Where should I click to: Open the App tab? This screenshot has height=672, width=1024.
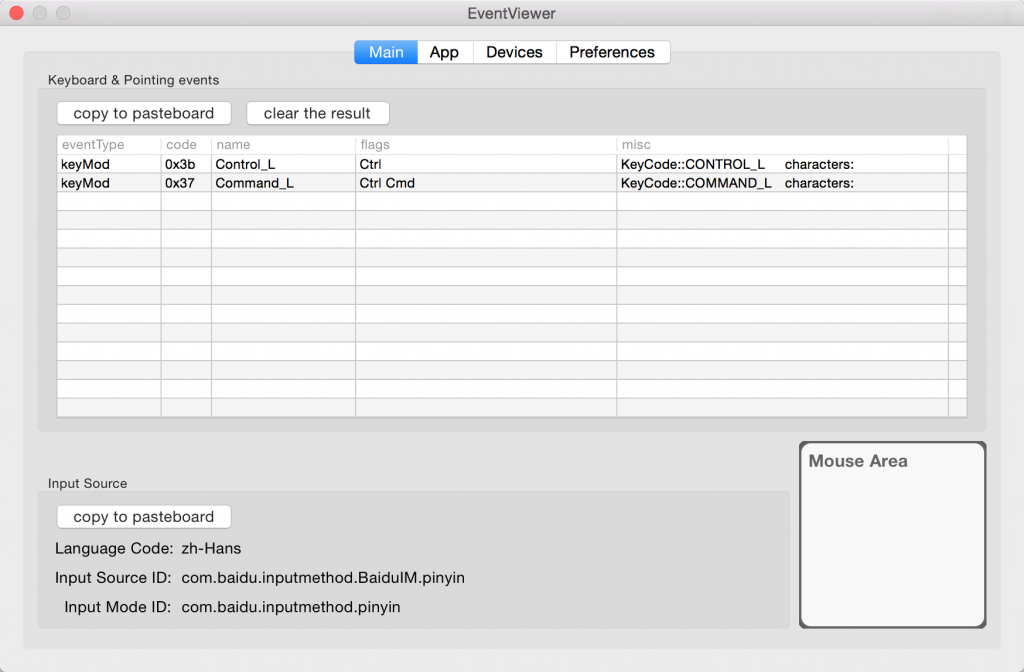click(444, 52)
